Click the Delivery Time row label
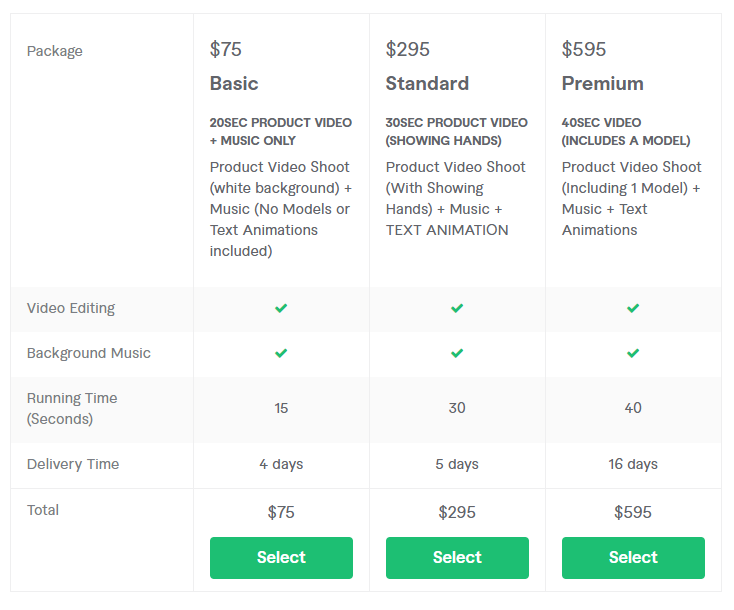Image resolution: width=734 pixels, height=610 pixels. [x=73, y=464]
